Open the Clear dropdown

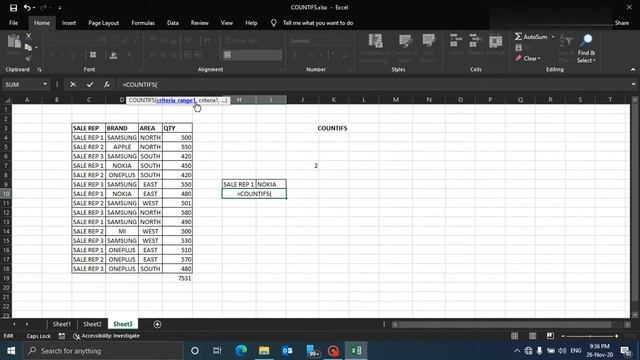coord(528,58)
